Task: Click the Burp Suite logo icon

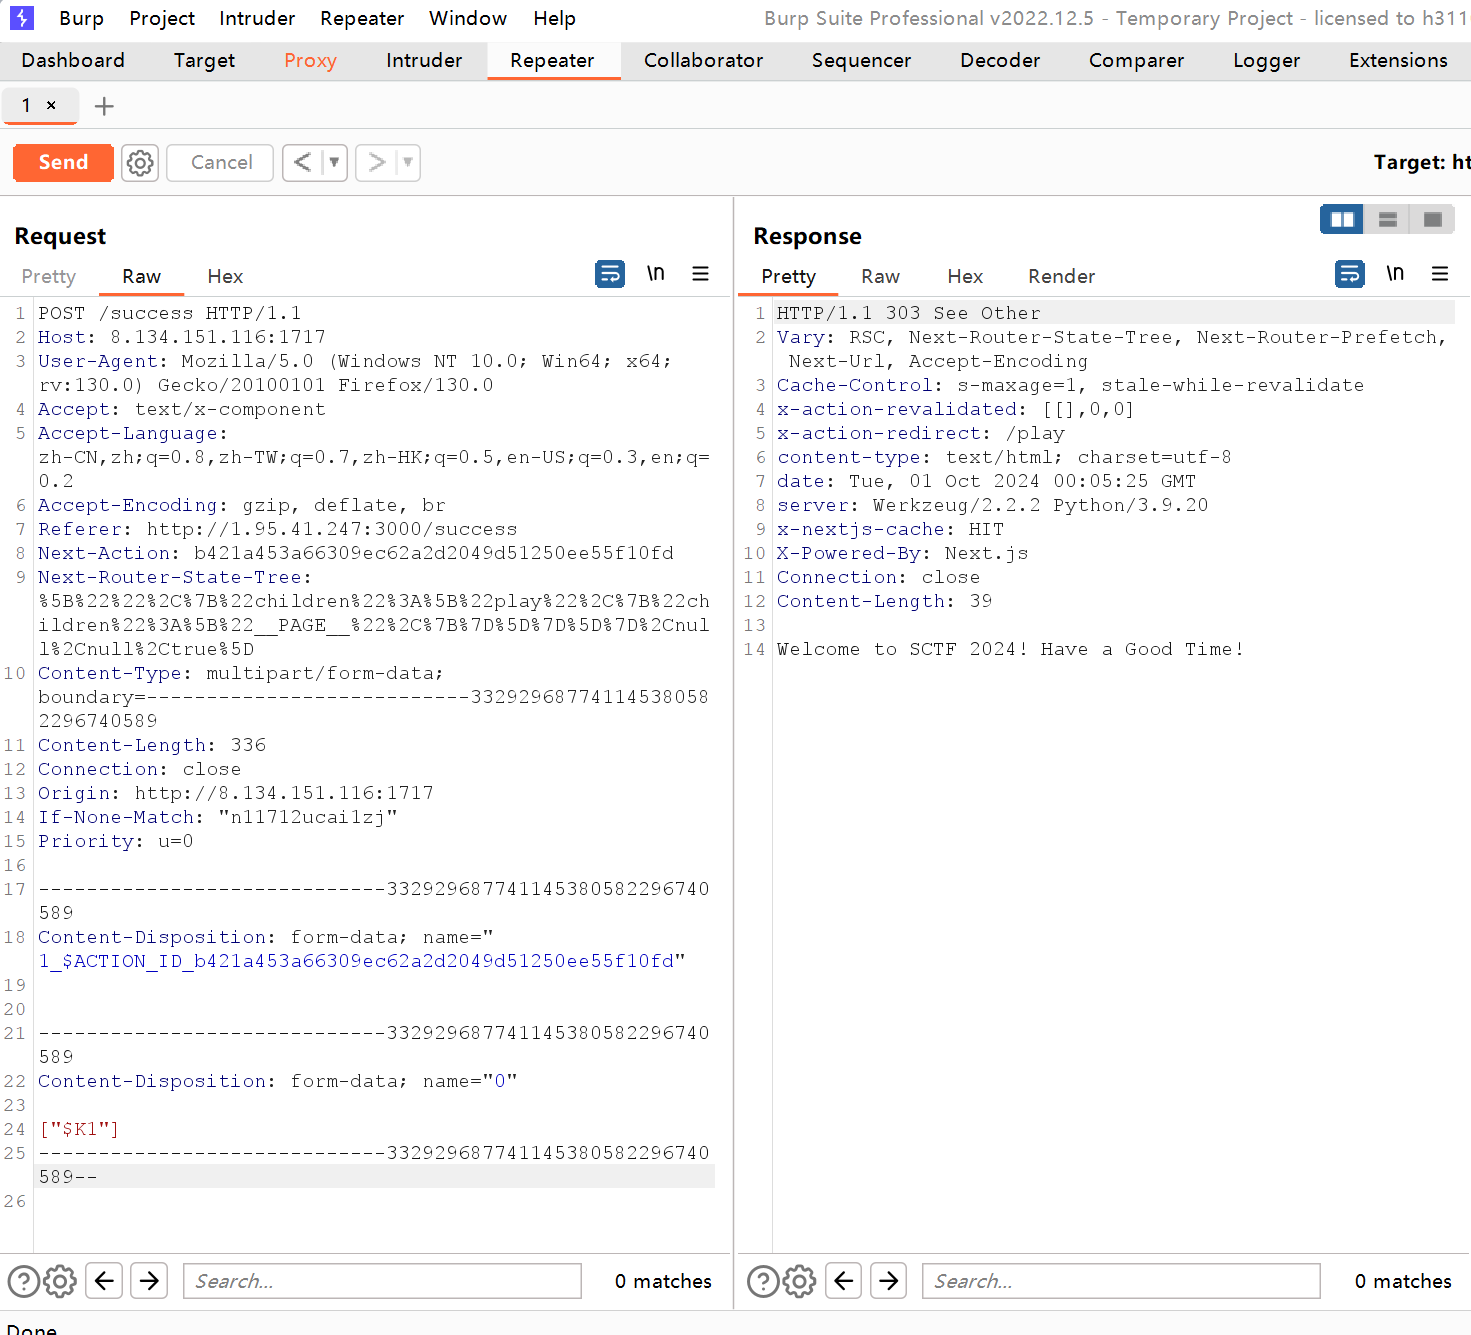Action: 22,18
